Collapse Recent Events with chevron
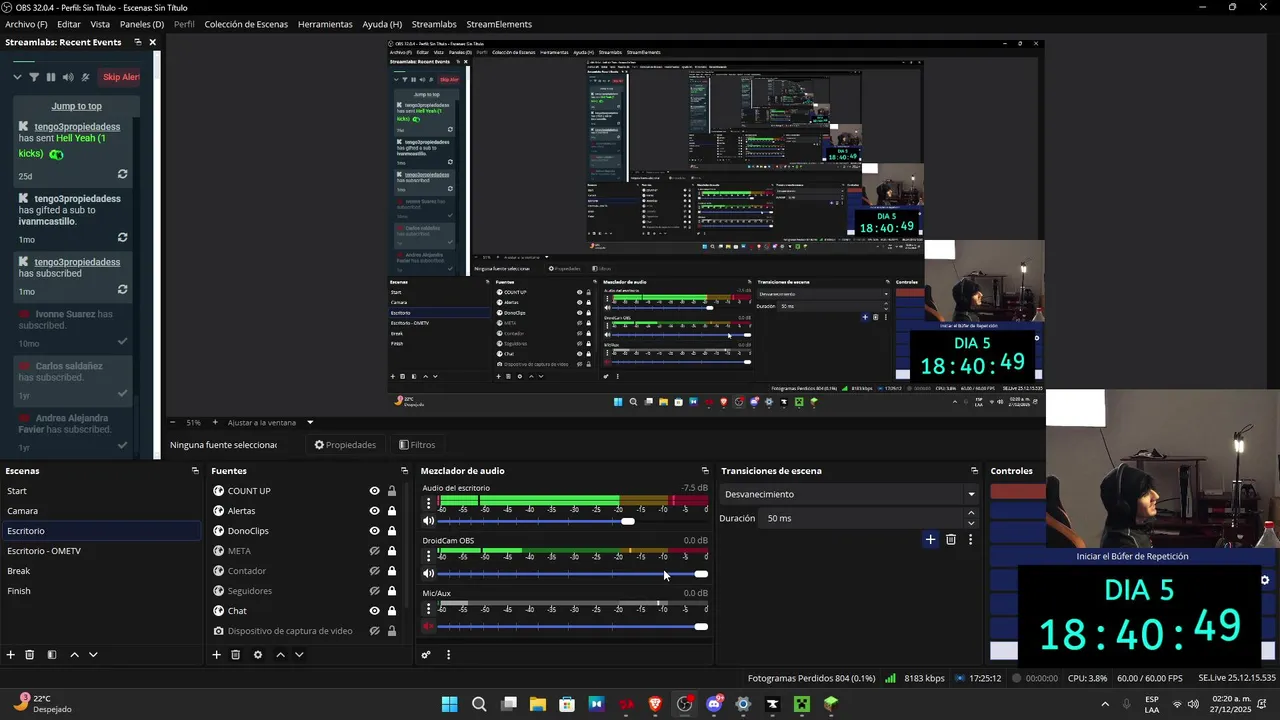 tap(17, 77)
